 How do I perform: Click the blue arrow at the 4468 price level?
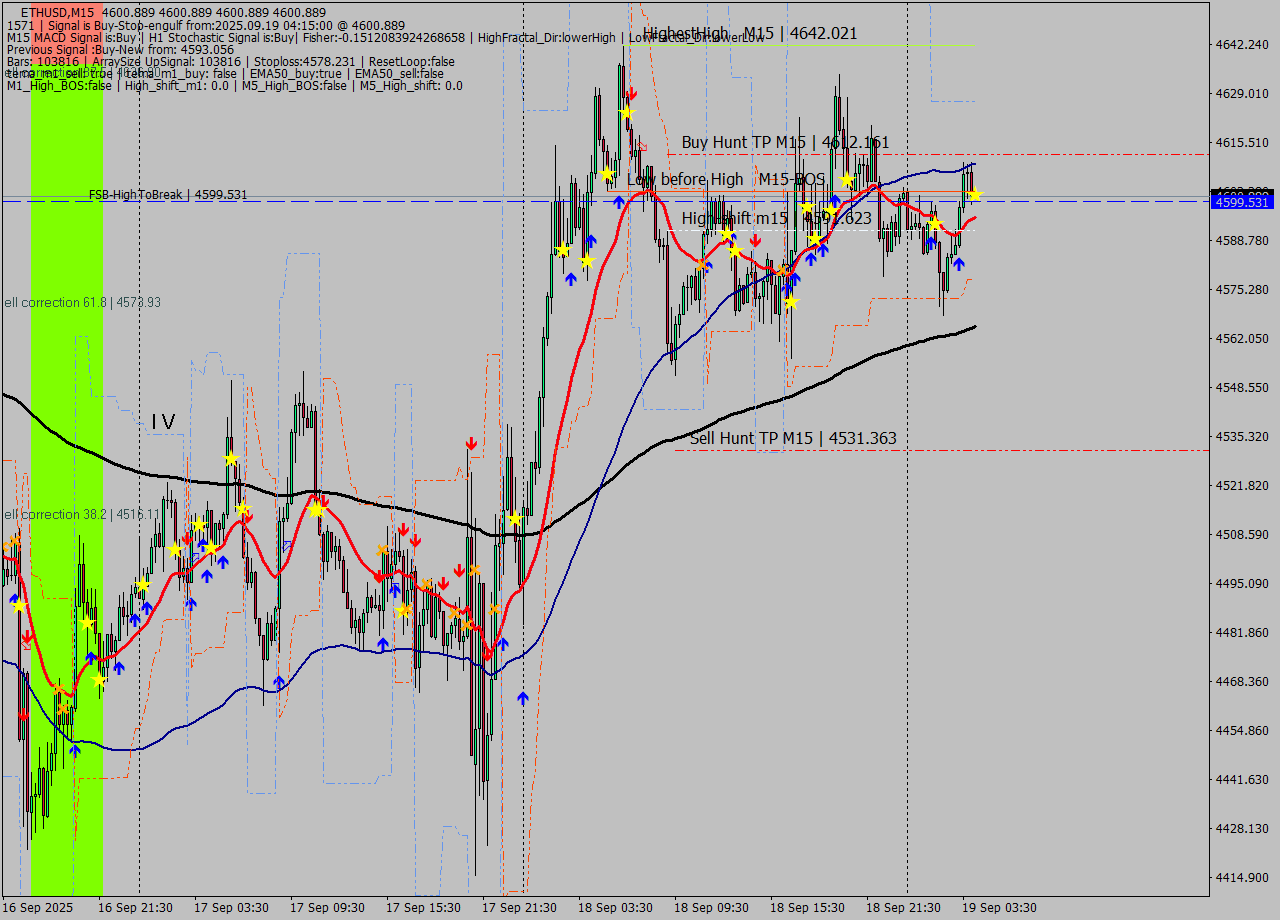278,682
